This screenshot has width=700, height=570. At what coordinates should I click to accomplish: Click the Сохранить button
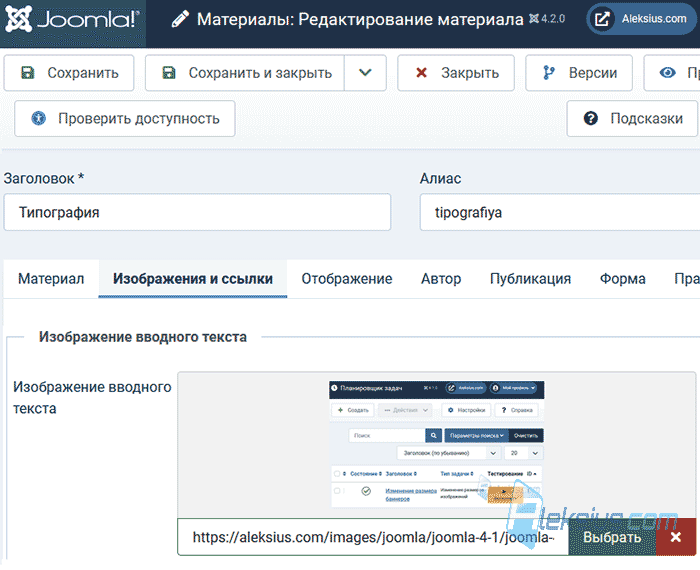pyautogui.click(x=69, y=73)
